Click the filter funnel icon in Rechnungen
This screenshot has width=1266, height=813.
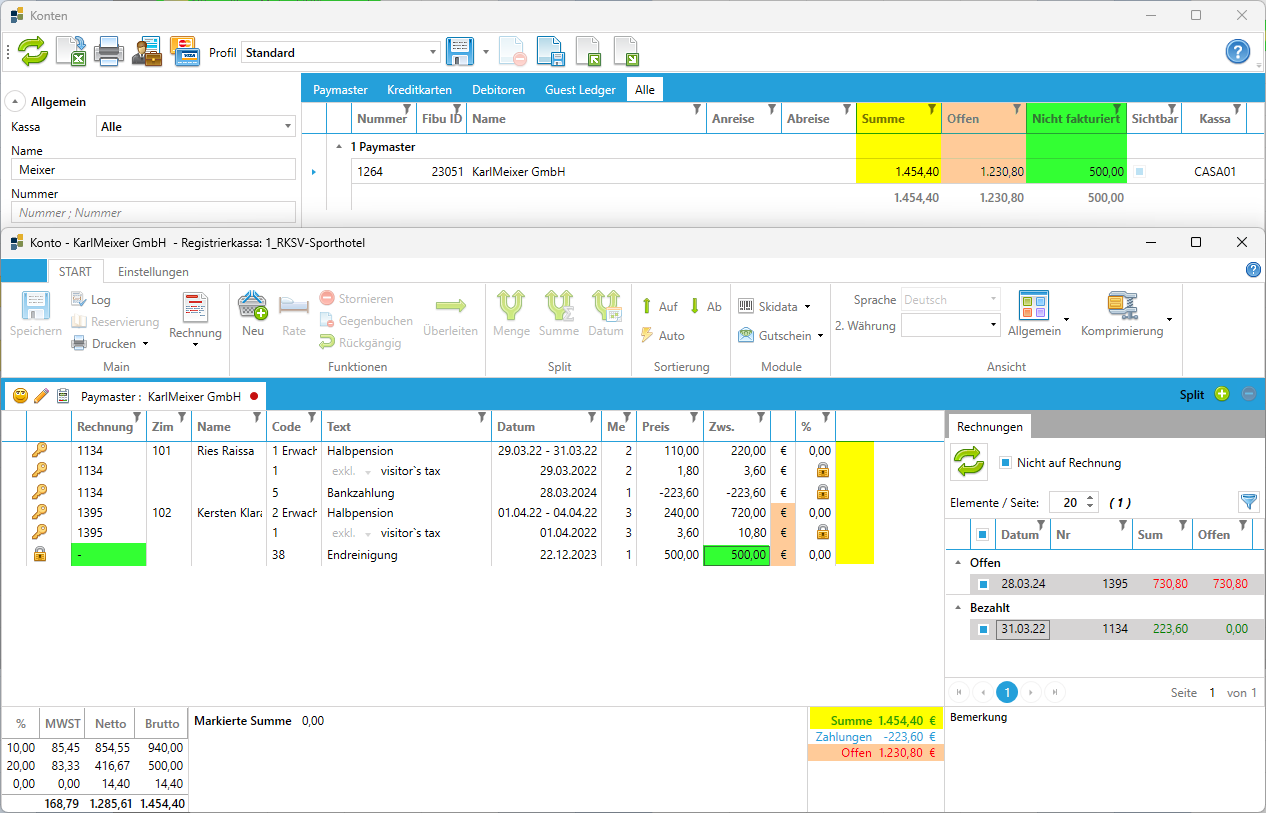tap(1248, 502)
